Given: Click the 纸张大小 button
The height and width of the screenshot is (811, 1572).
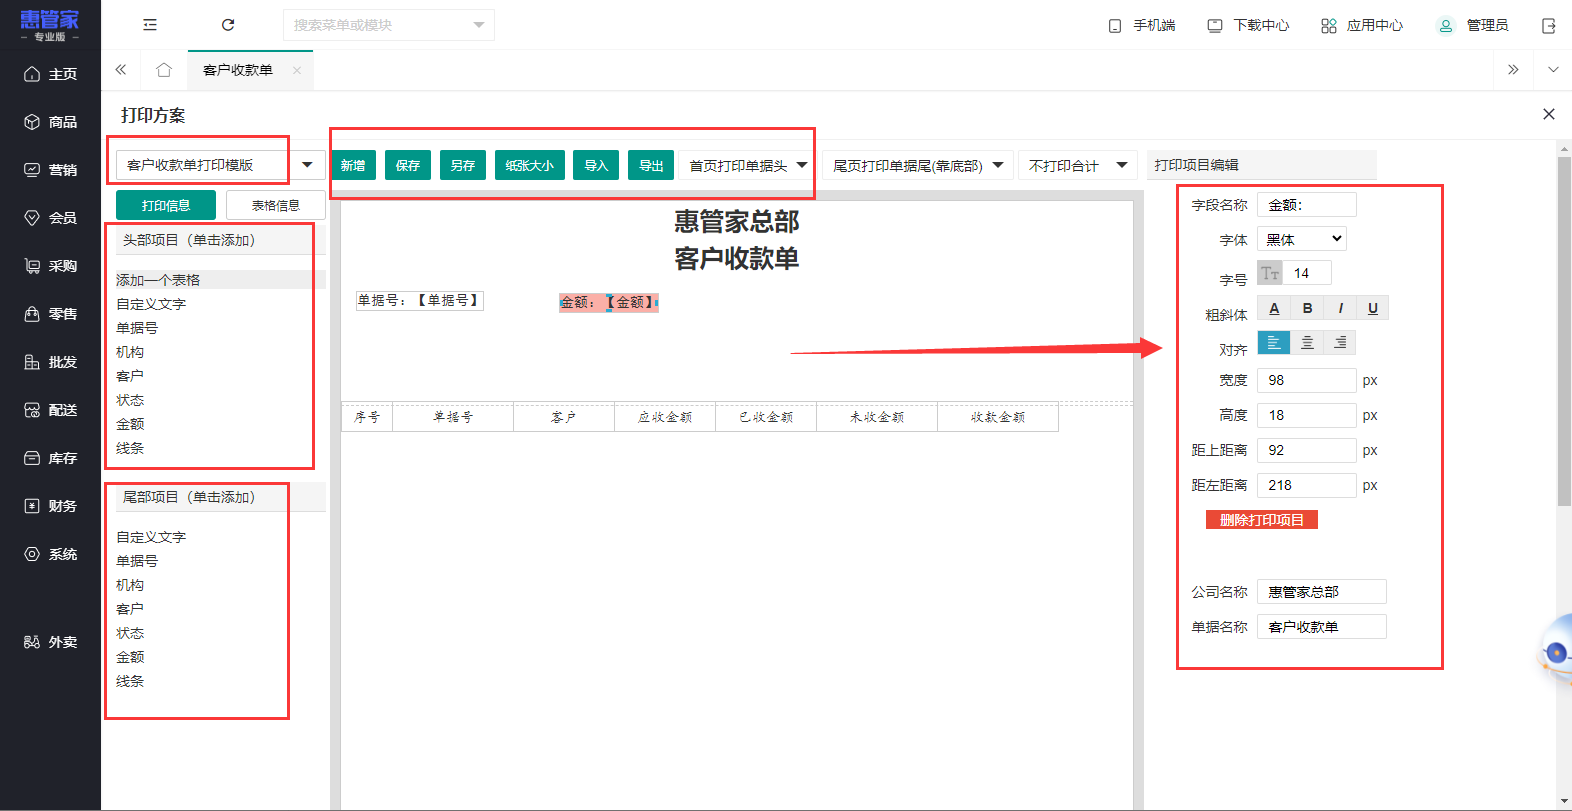Looking at the screenshot, I should coord(530,165).
